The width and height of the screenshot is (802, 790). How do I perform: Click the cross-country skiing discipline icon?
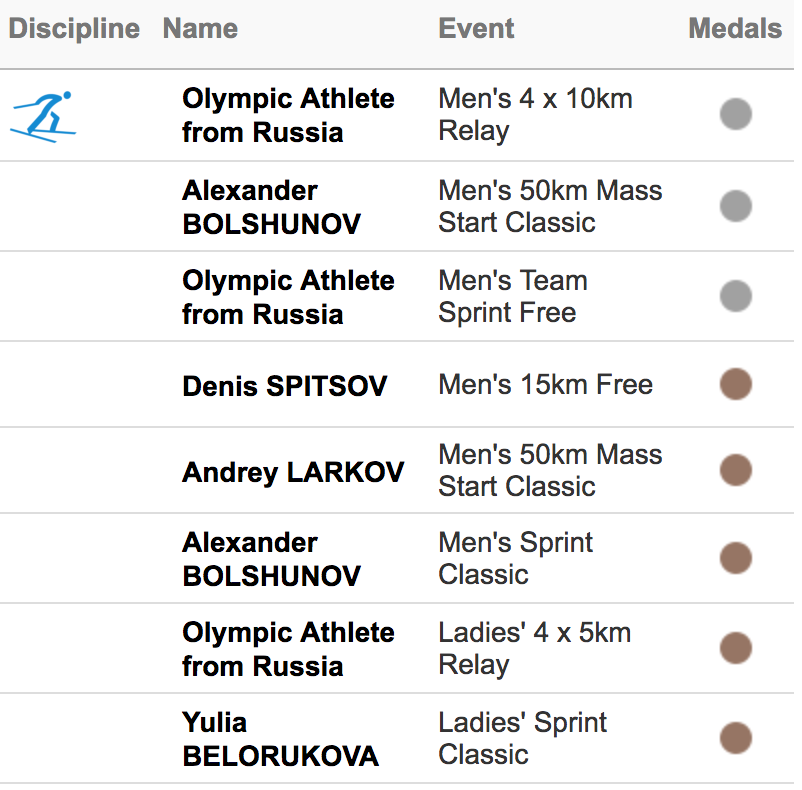(43, 117)
